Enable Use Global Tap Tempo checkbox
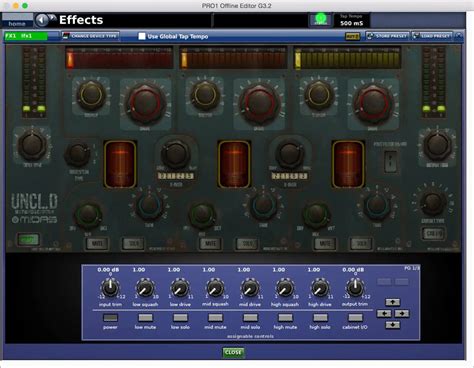Screen dimensions: 474x368 click(142, 36)
